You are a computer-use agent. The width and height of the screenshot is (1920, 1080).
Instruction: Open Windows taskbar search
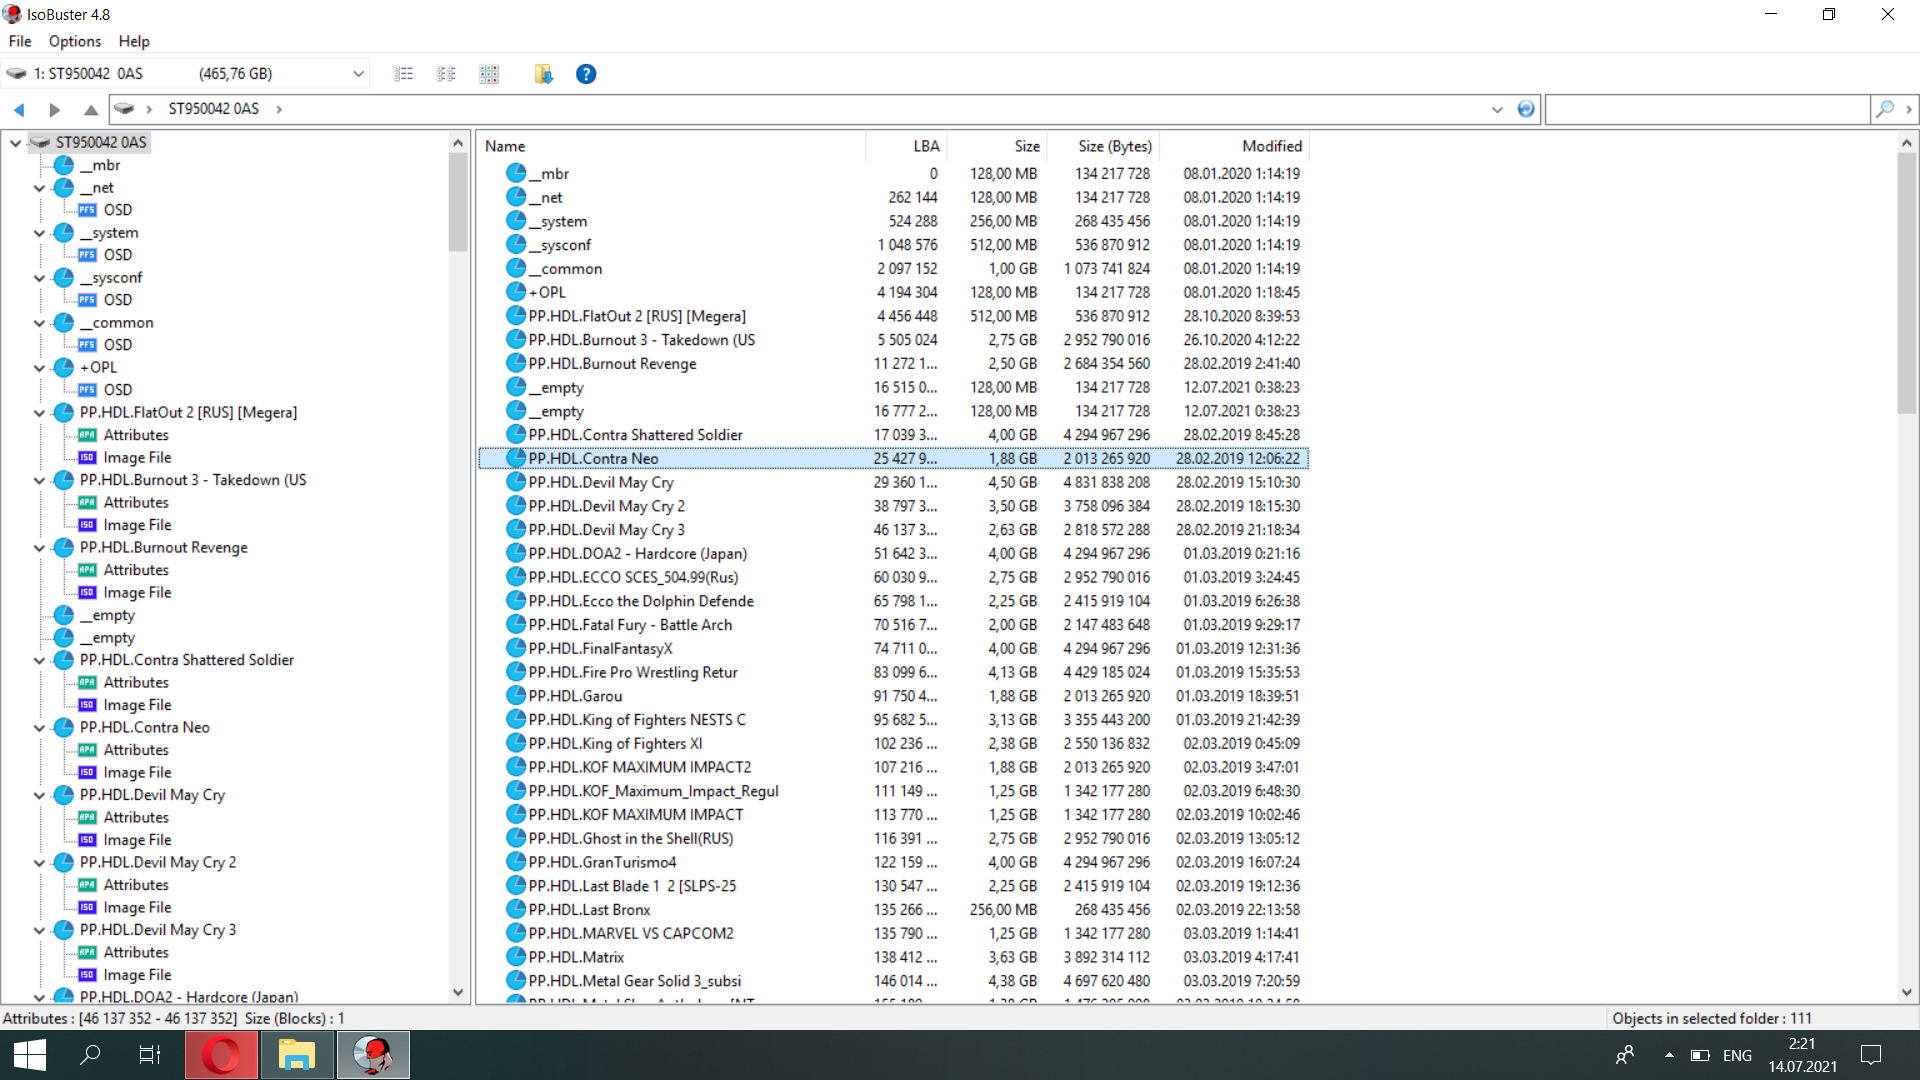[90, 1055]
